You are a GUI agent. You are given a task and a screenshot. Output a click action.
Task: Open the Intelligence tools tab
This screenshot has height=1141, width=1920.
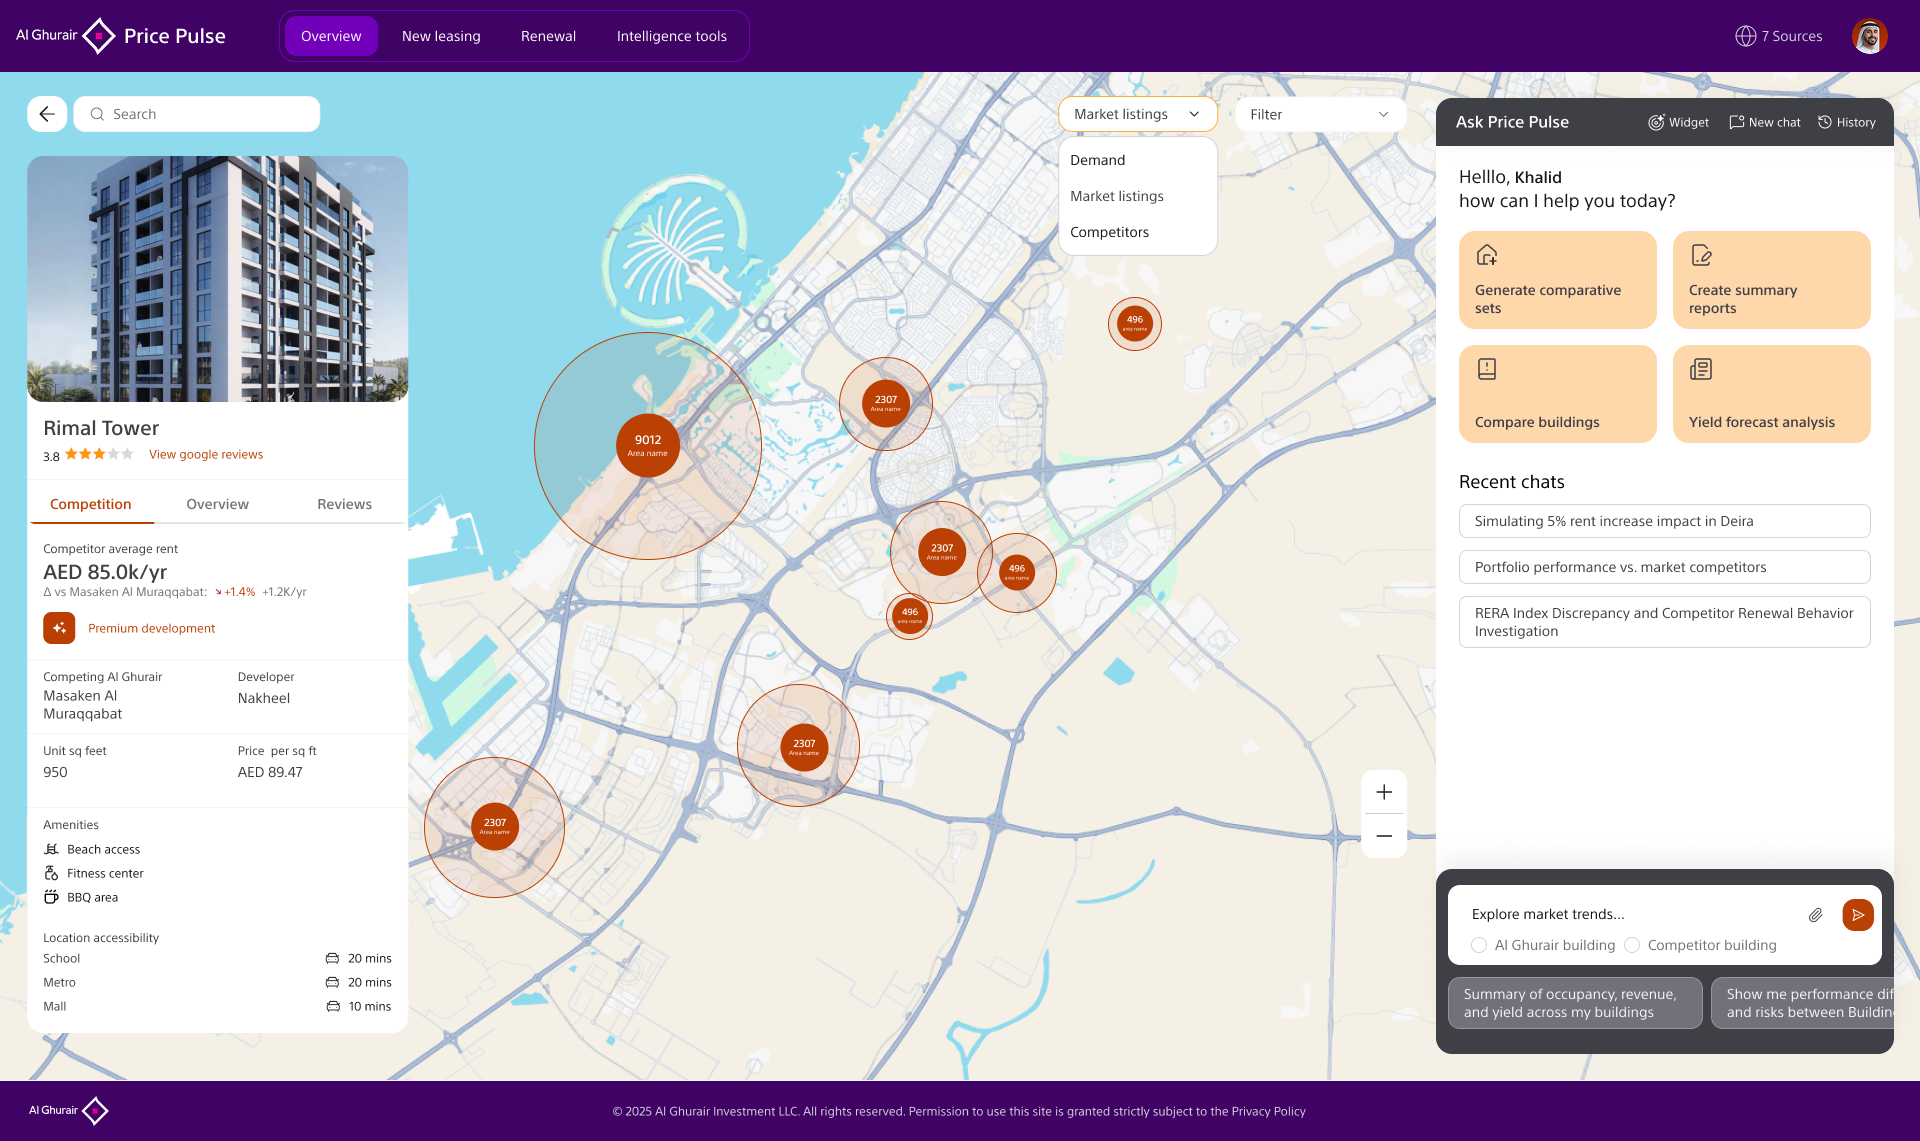(x=672, y=36)
